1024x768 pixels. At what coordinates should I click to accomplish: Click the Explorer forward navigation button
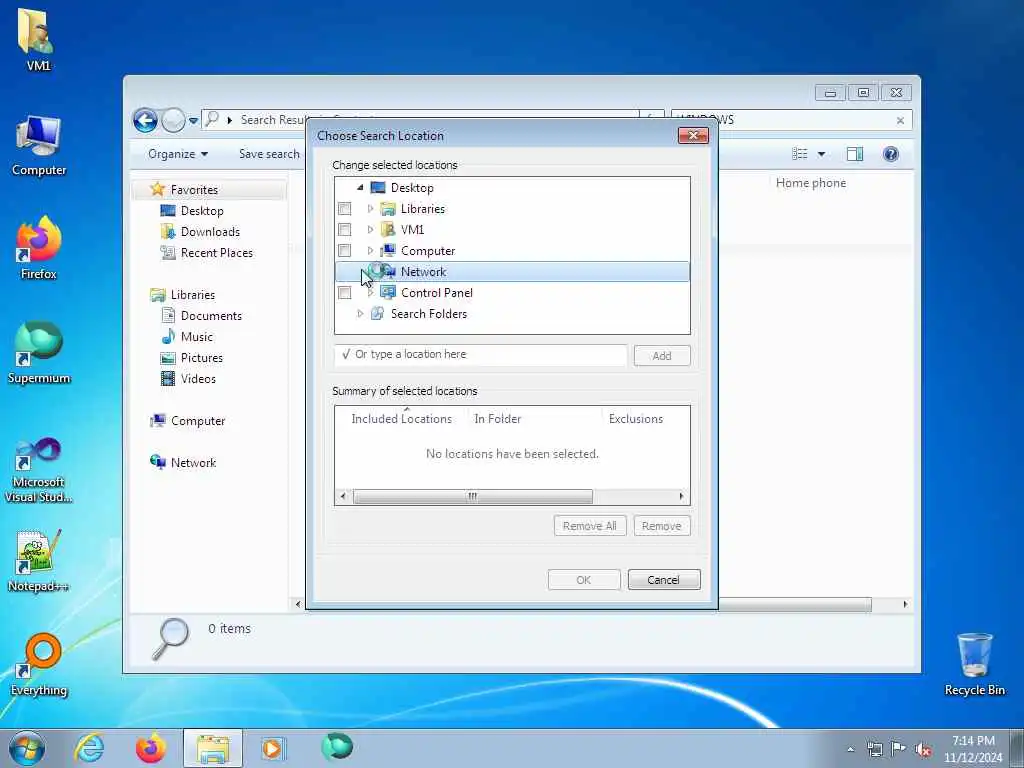173,120
